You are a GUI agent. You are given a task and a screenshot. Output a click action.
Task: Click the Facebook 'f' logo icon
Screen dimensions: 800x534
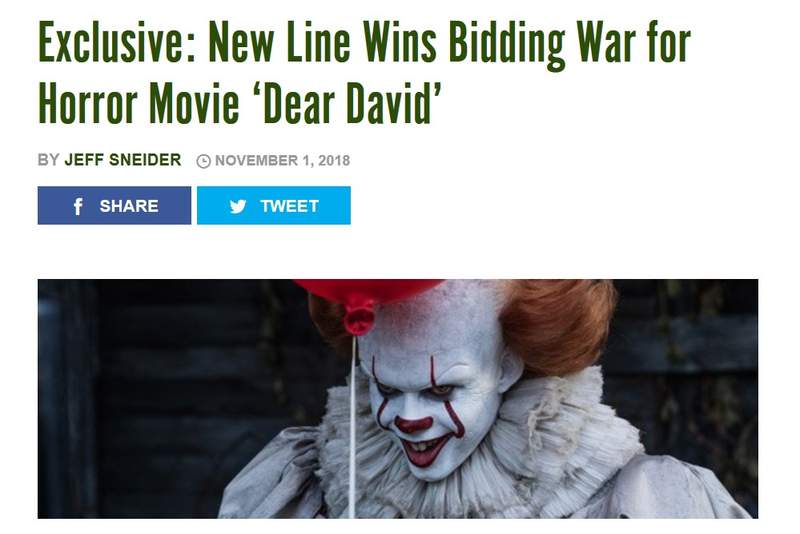(78, 207)
